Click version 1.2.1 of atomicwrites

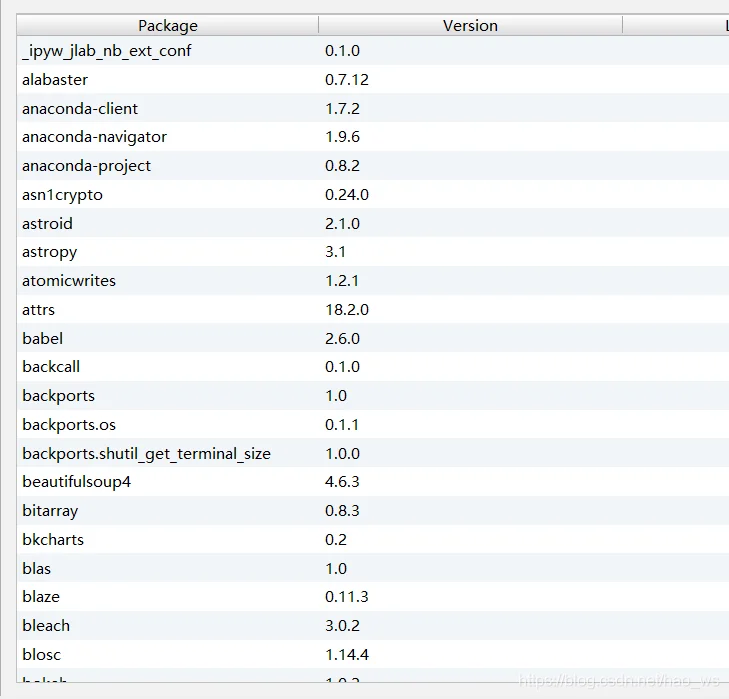click(x=342, y=281)
